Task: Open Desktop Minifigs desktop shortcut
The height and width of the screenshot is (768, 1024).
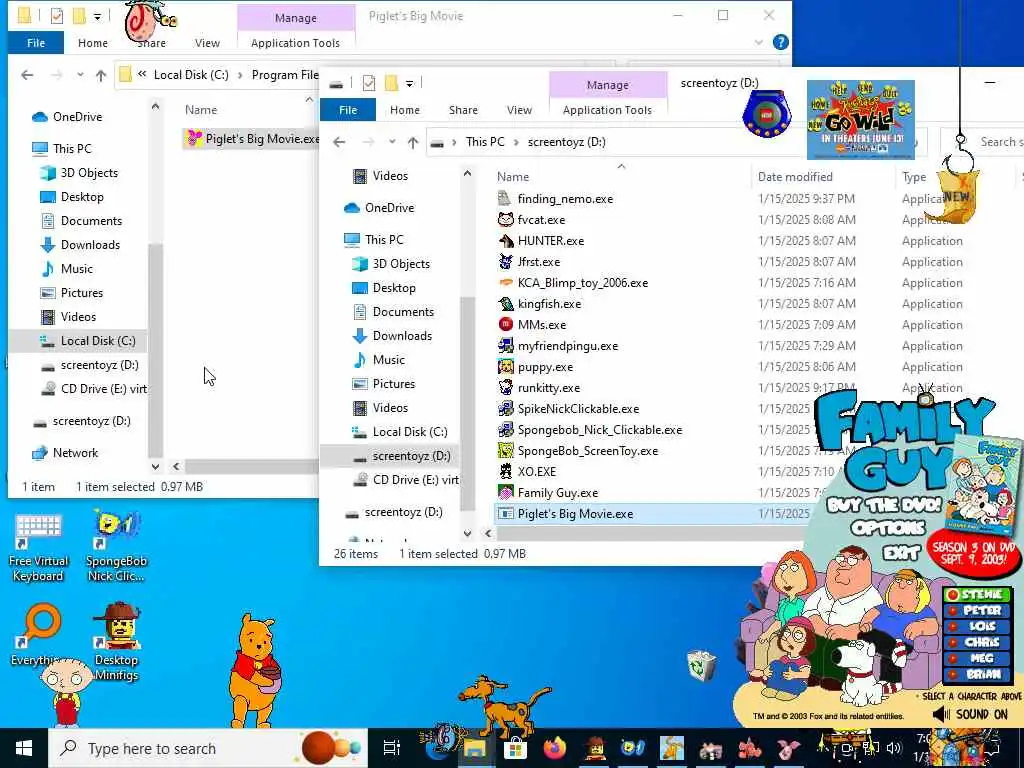Action: click(116, 641)
